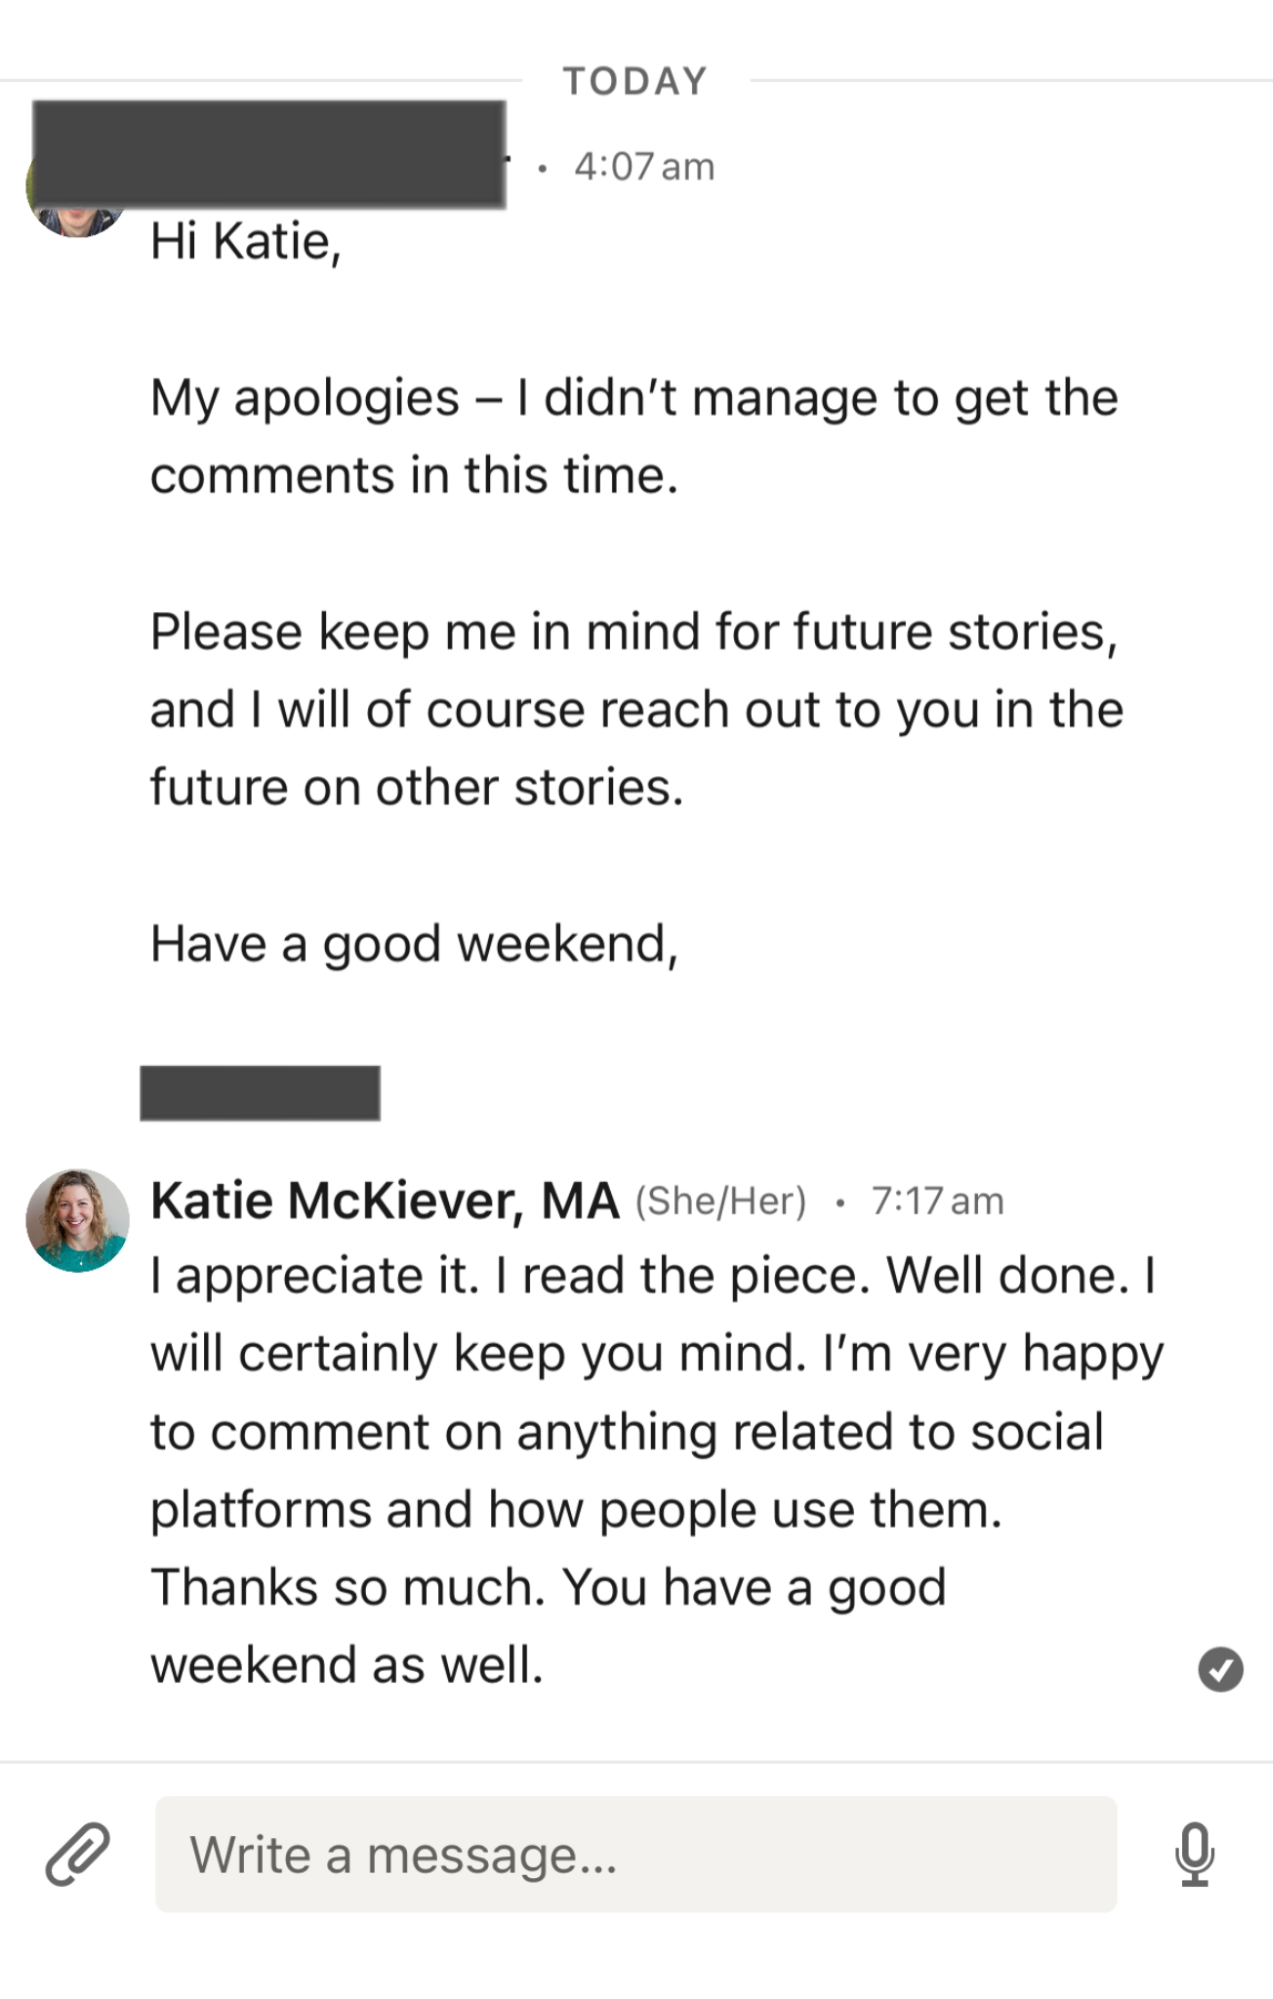This screenshot has width=1273, height=1999.
Task: Select the "Hi Katie," greeting line
Action: pos(246,241)
